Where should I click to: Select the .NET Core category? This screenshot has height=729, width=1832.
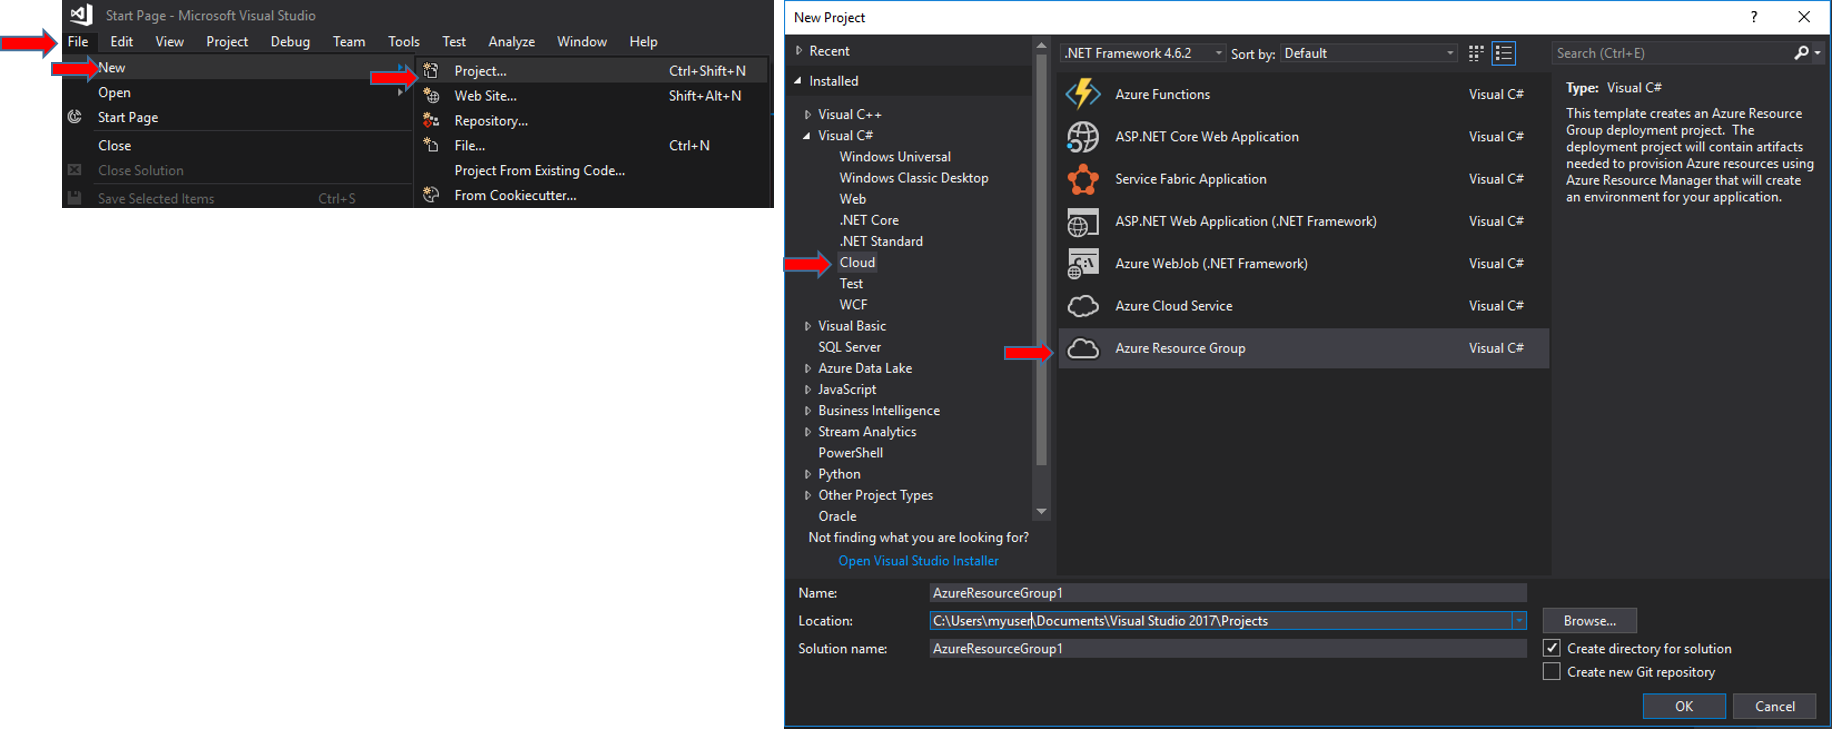pos(869,220)
